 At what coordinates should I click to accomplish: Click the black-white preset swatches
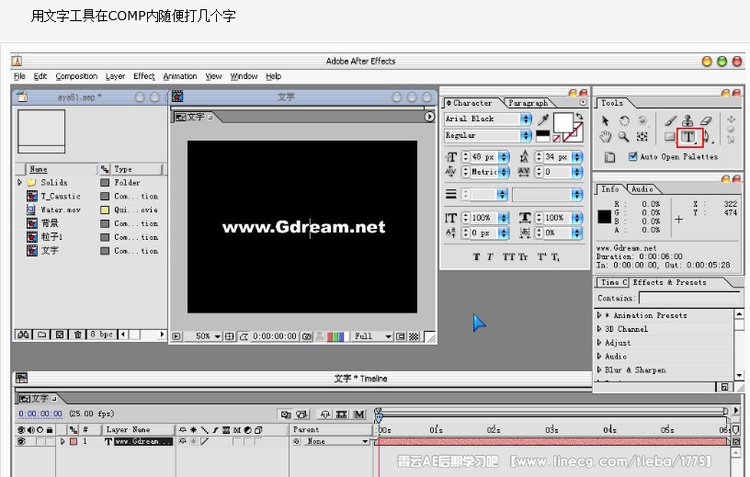[x=543, y=136]
